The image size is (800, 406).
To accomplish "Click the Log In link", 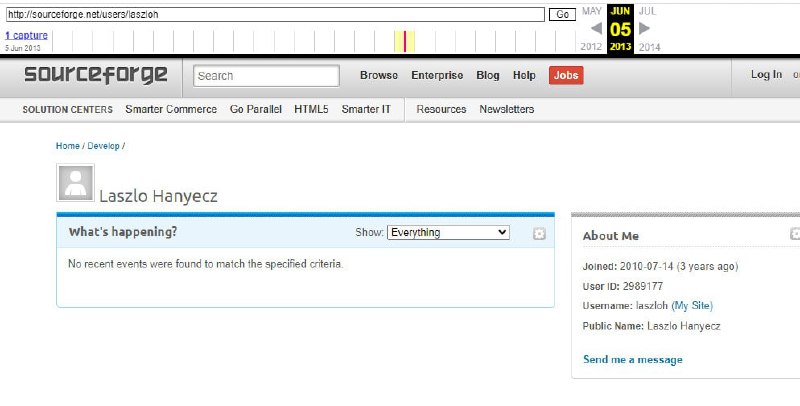I will pyautogui.click(x=766, y=74).
